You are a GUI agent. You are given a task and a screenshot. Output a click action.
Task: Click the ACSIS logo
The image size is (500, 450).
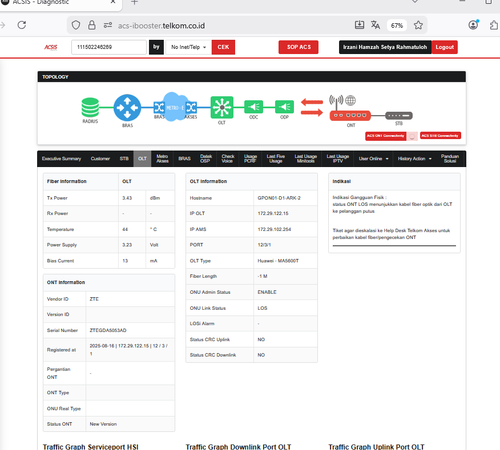pyautogui.click(x=51, y=47)
